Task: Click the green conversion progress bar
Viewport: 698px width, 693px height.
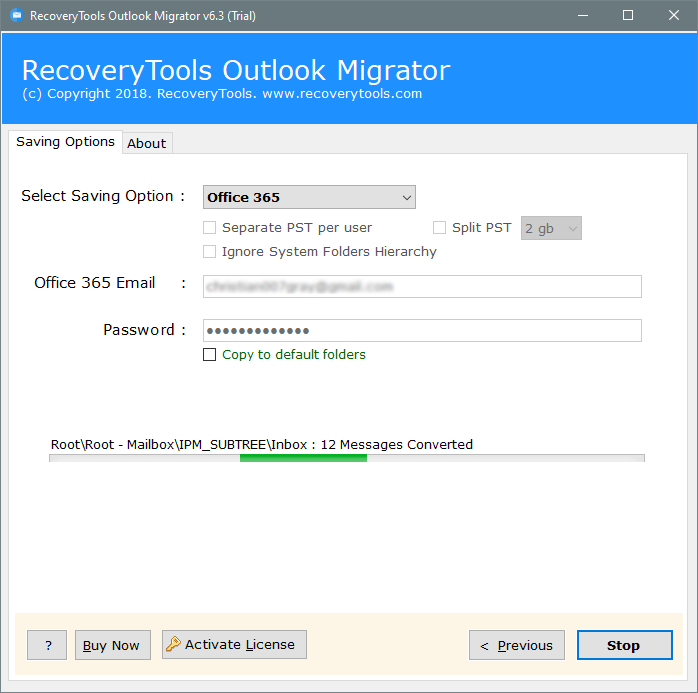Action: click(347, 458)
